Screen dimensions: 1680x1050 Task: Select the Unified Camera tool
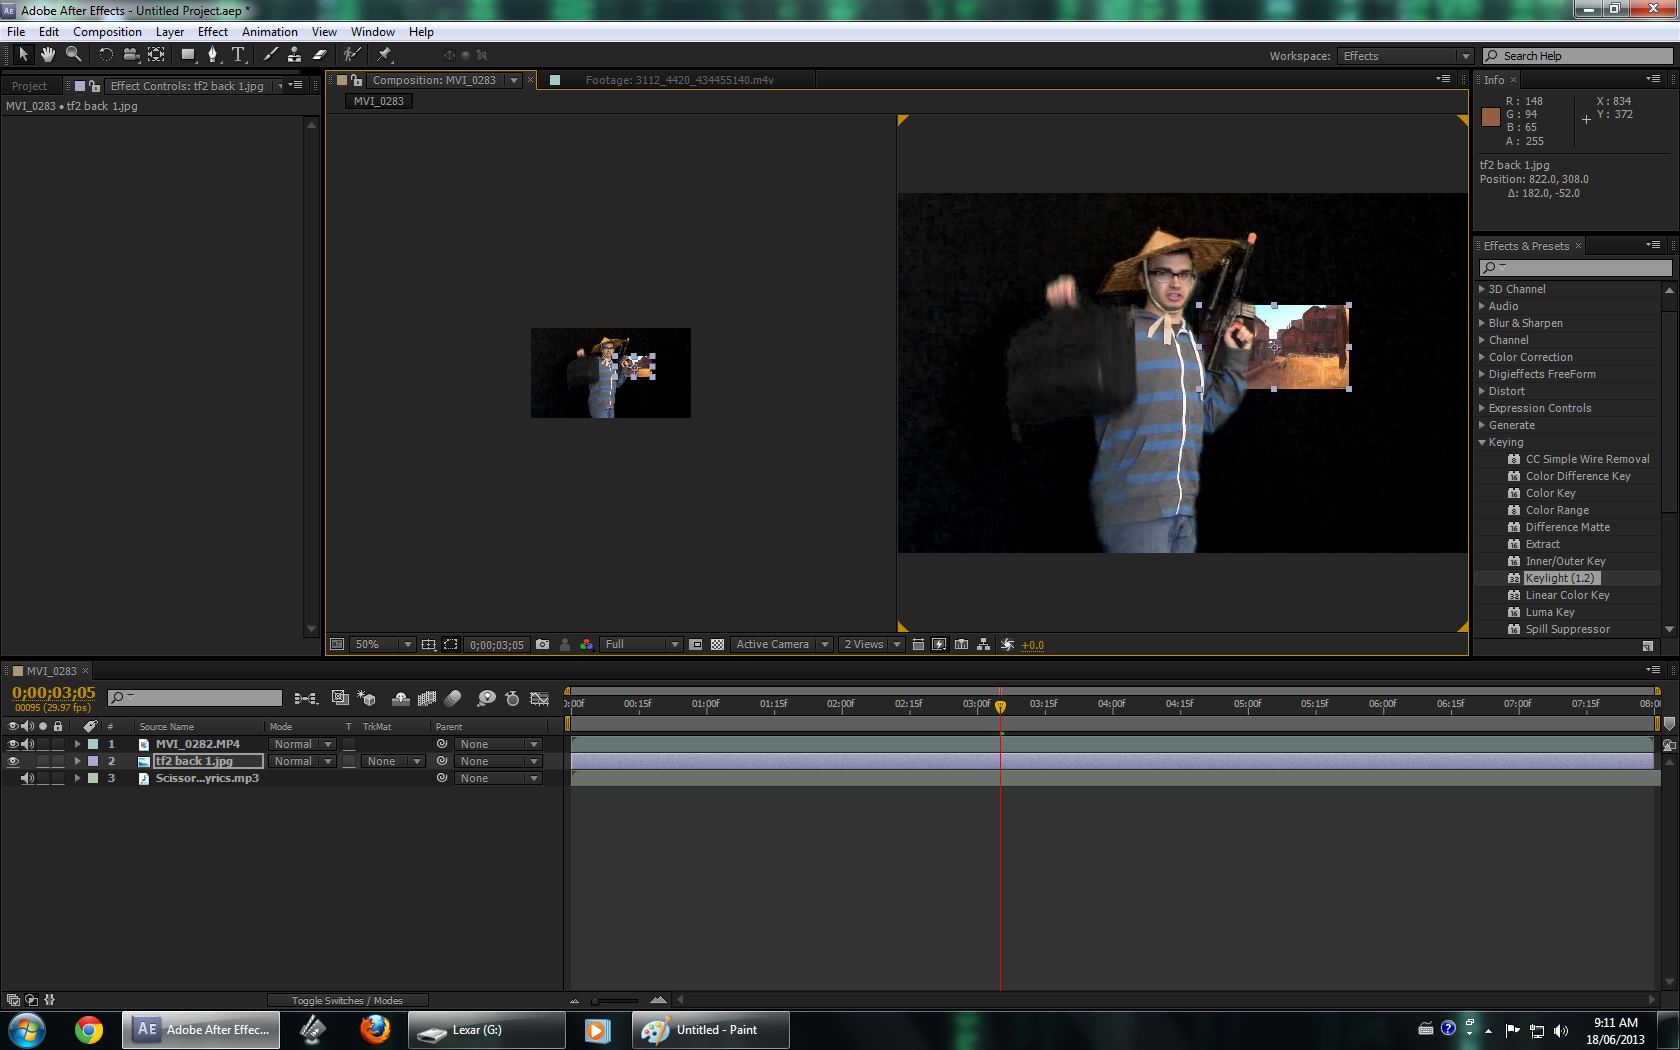point(131,55)
